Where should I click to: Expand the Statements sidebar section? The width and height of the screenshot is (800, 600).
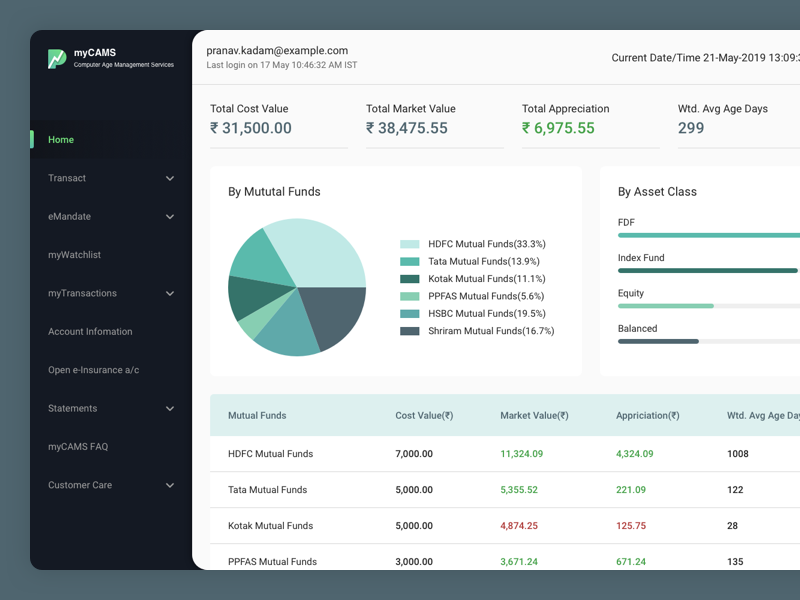click(x=74, y=408)
